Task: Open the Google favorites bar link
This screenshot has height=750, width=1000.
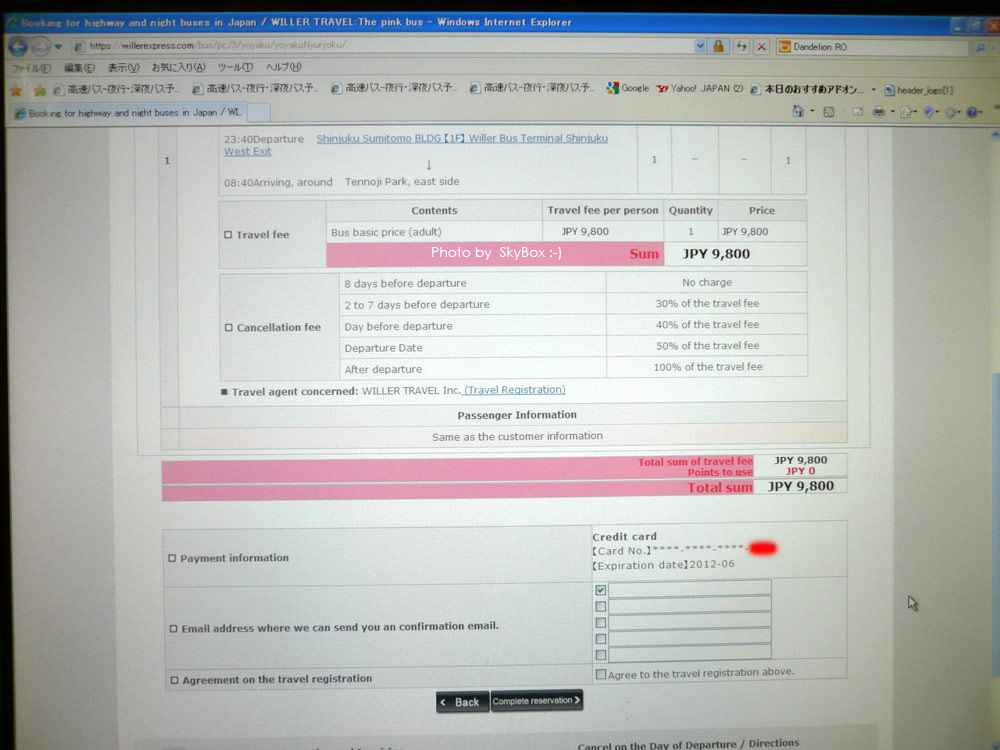Action: point(628,88)
